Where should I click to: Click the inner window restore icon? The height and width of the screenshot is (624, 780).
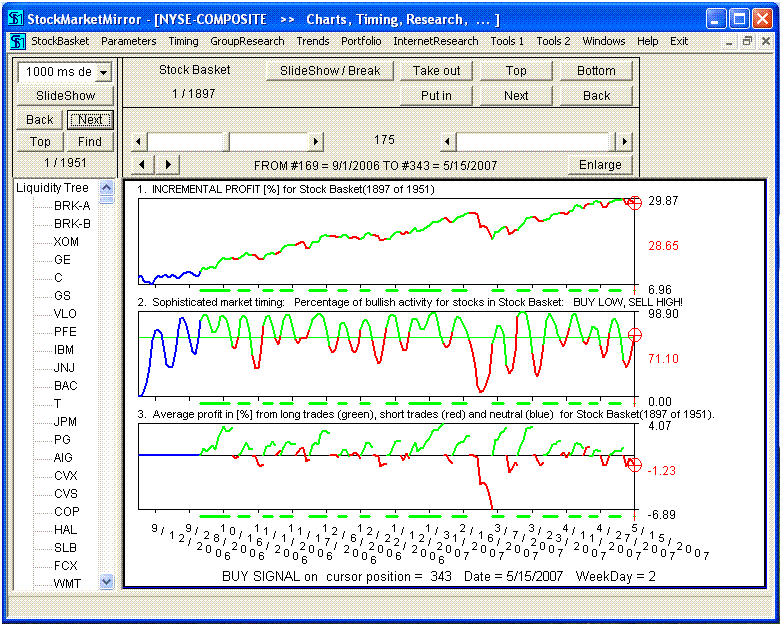pos(747,41)
